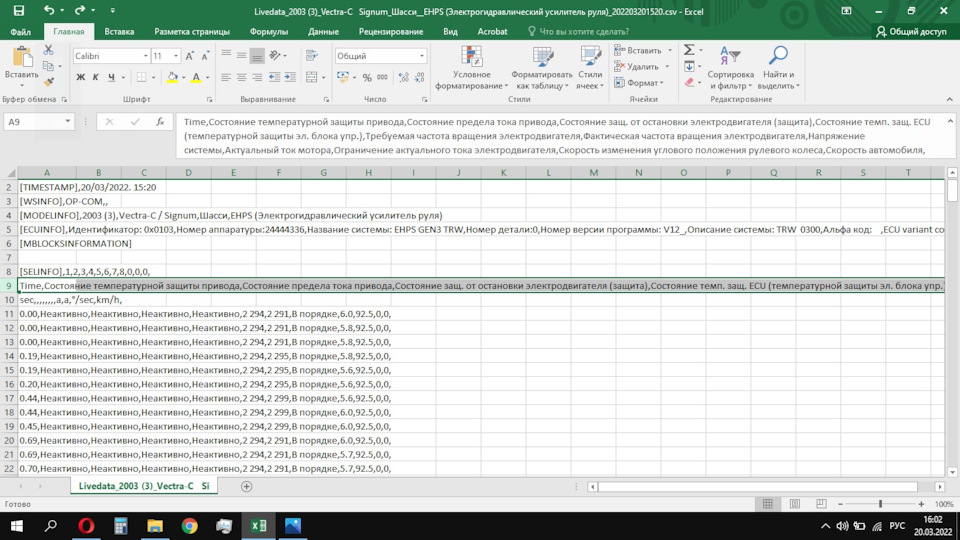Open Форматировать как таблицу gallery
Screen dimensions: 960x540
click(x=542, y=67)
